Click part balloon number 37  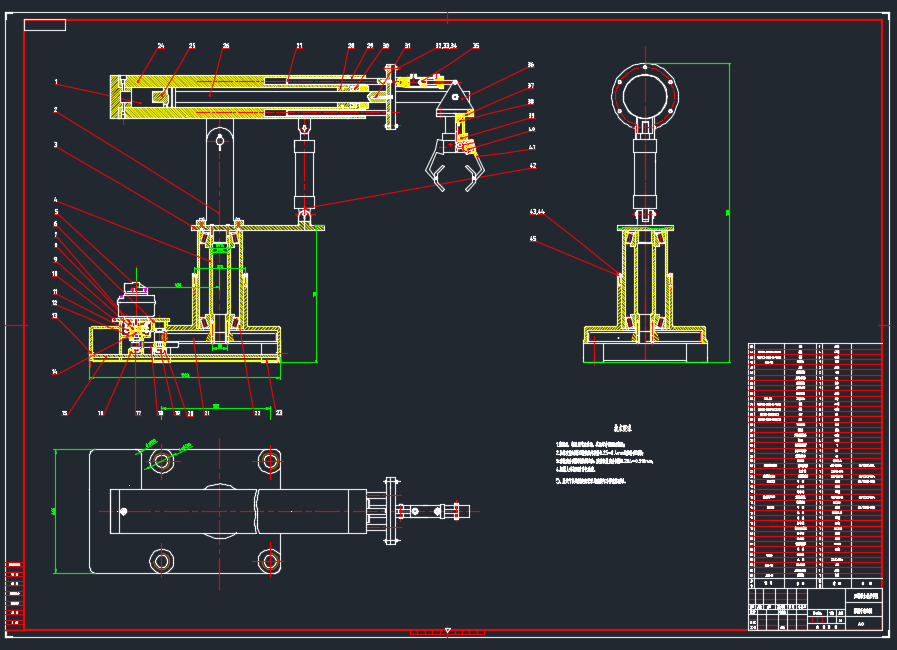click(531, 86)
